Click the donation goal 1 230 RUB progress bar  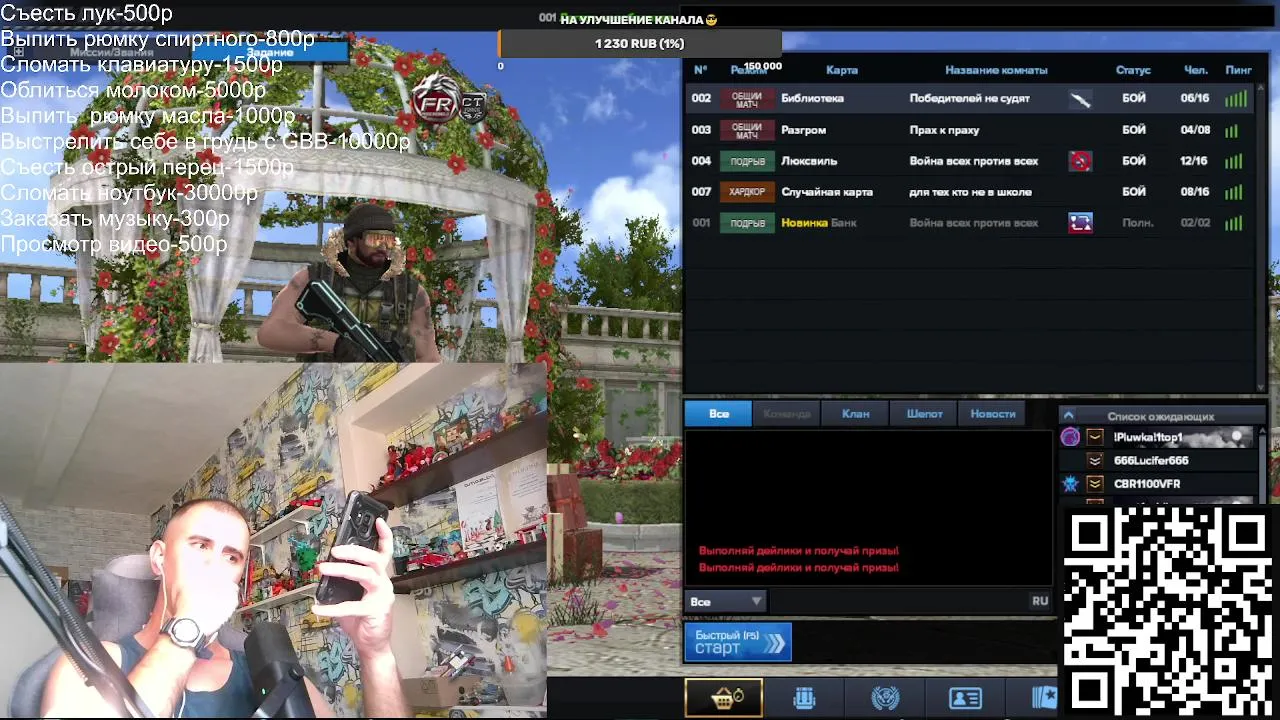[640, 44]
